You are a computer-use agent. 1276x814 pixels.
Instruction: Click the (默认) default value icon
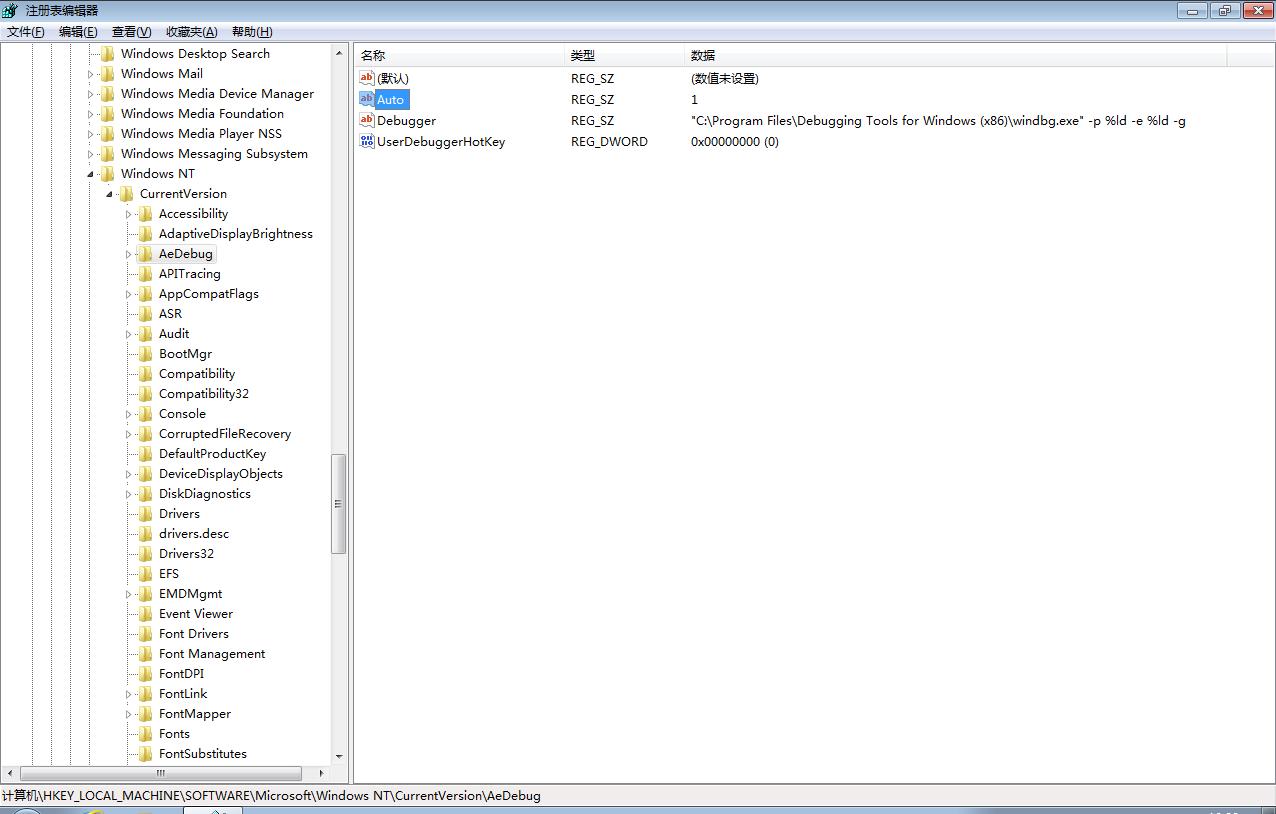tap(366, 78)
